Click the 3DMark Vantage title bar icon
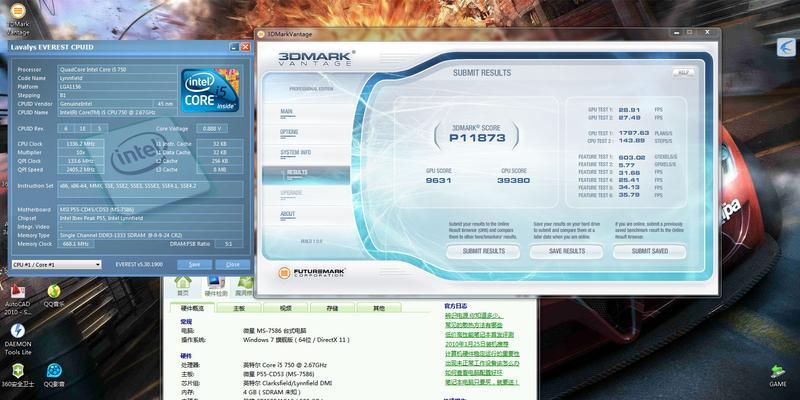This screenshot has width=800, height=400. point(261,34)
